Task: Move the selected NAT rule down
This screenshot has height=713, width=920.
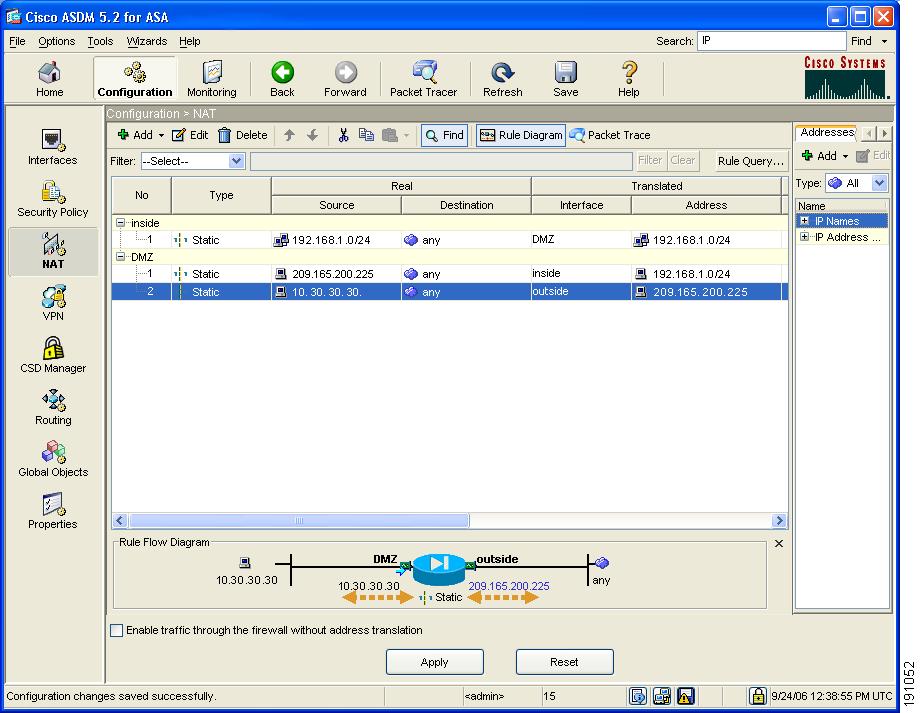Action: (x=312, y=135)
